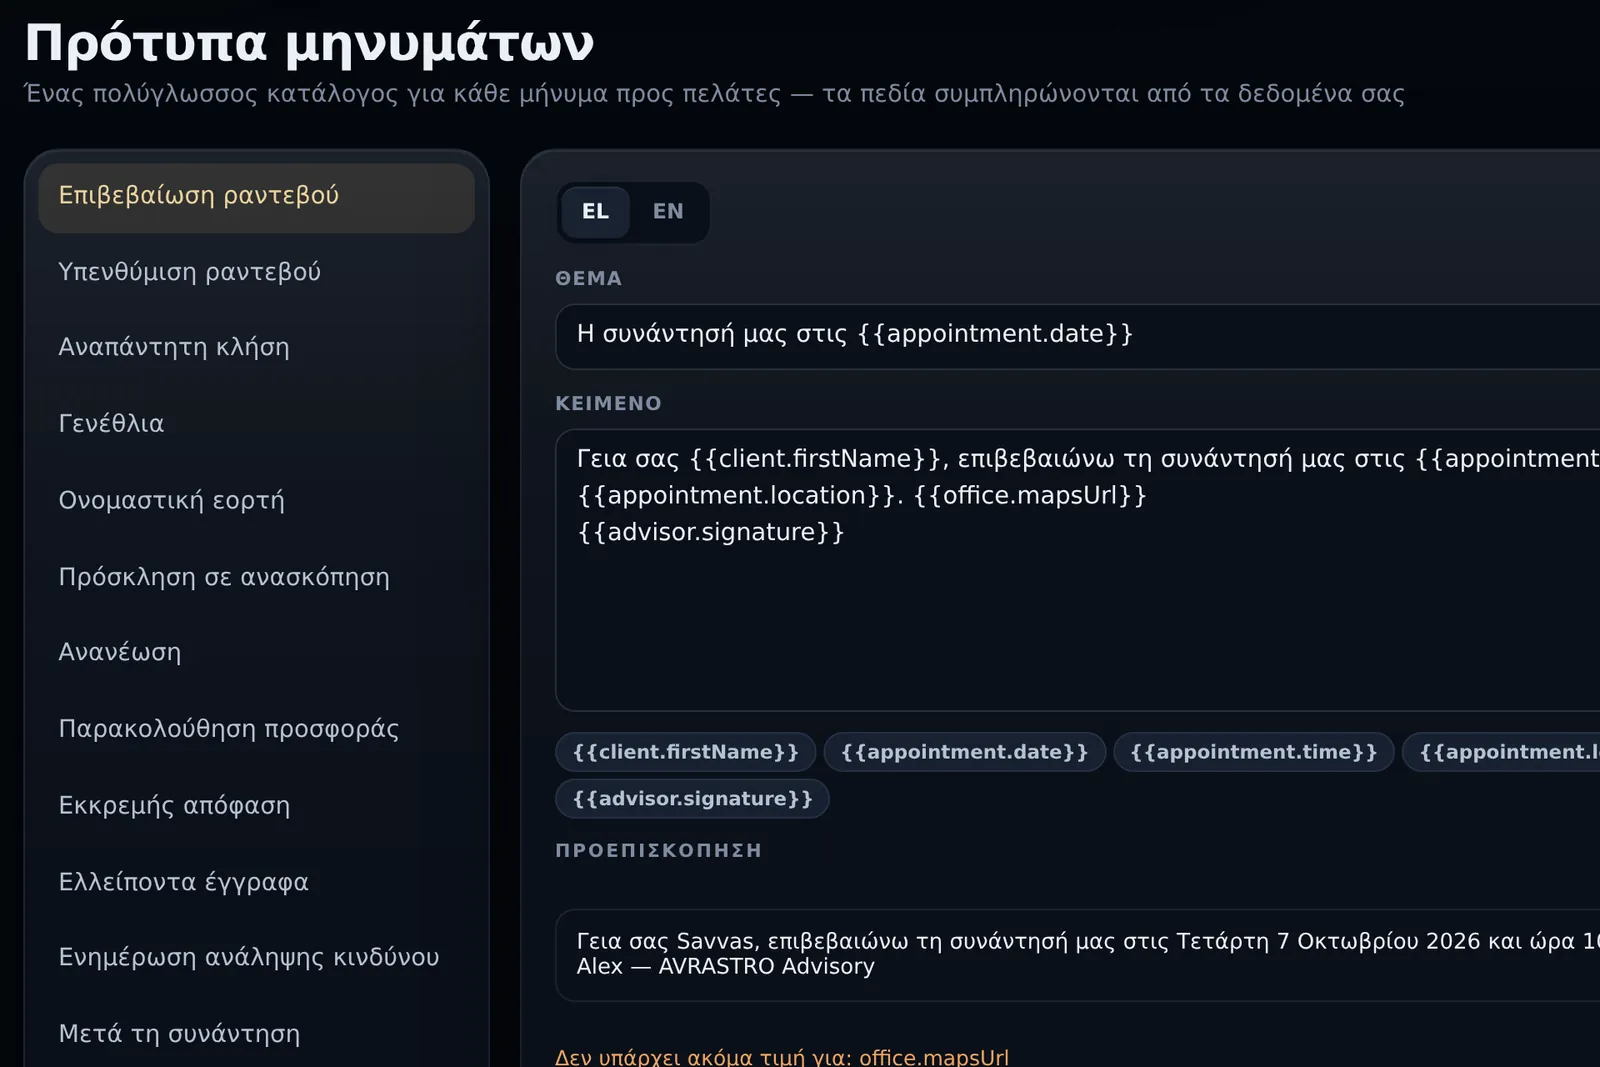Open the Αναπάντητη κλήση template
The width and height of the screenshot is (1600, 1067).
(256, 348)
